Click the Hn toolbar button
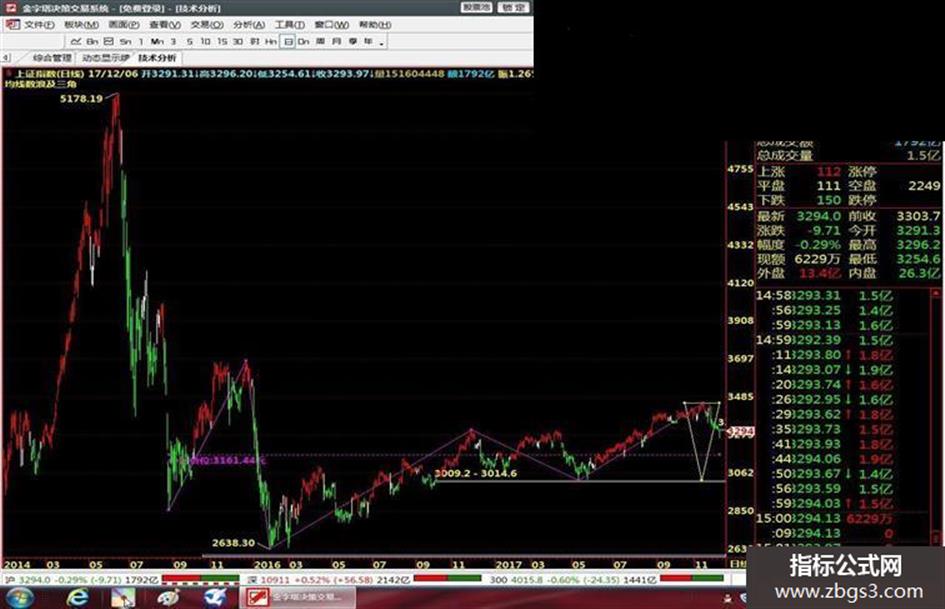The width and height of the screenshot is (945, 609). [x=271, y=42]
